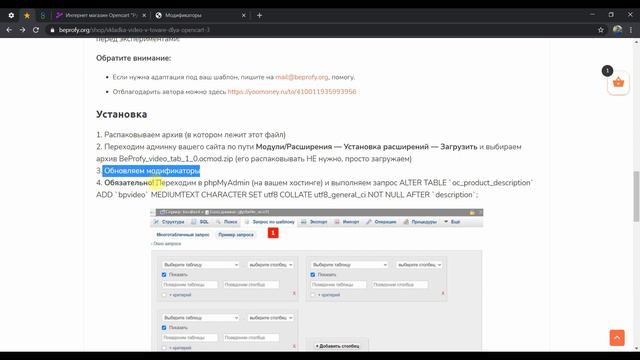Click the + Добавить столбец button
Viewport: 640px width, 360px height.
[x=338, y=346]
